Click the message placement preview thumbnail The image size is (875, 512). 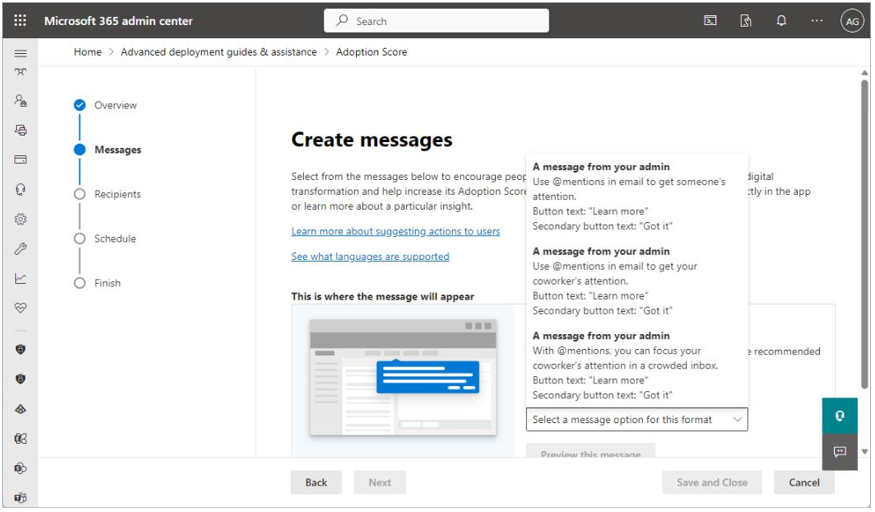coord(403,378)
